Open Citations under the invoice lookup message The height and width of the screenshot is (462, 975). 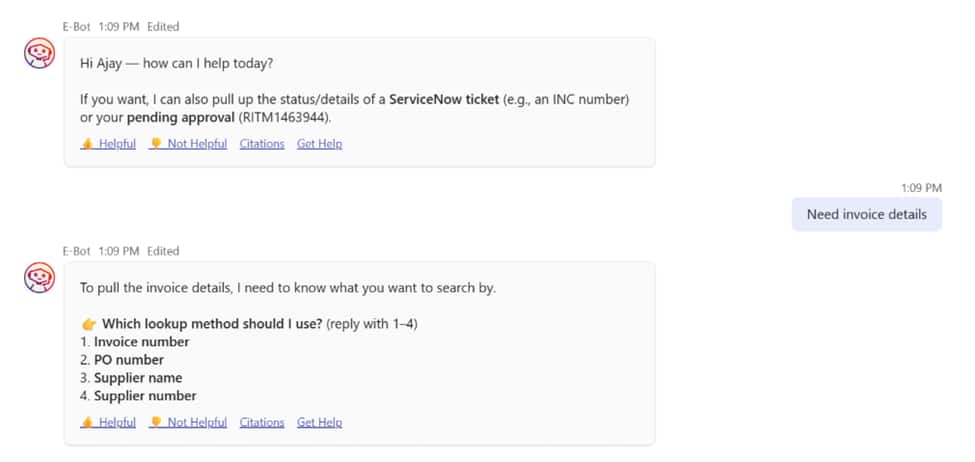coord(262,422)
